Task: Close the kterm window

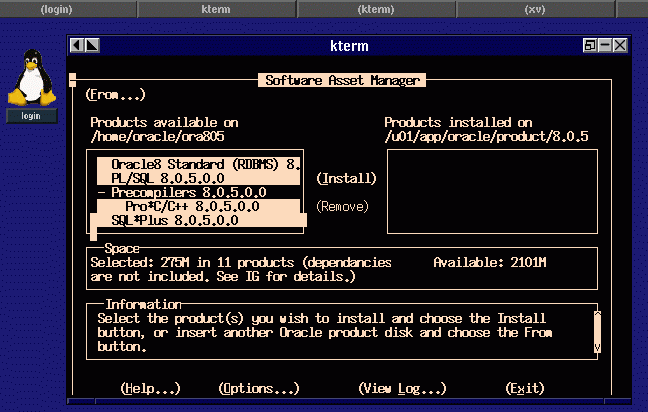Action: click(x=620, y=45)
